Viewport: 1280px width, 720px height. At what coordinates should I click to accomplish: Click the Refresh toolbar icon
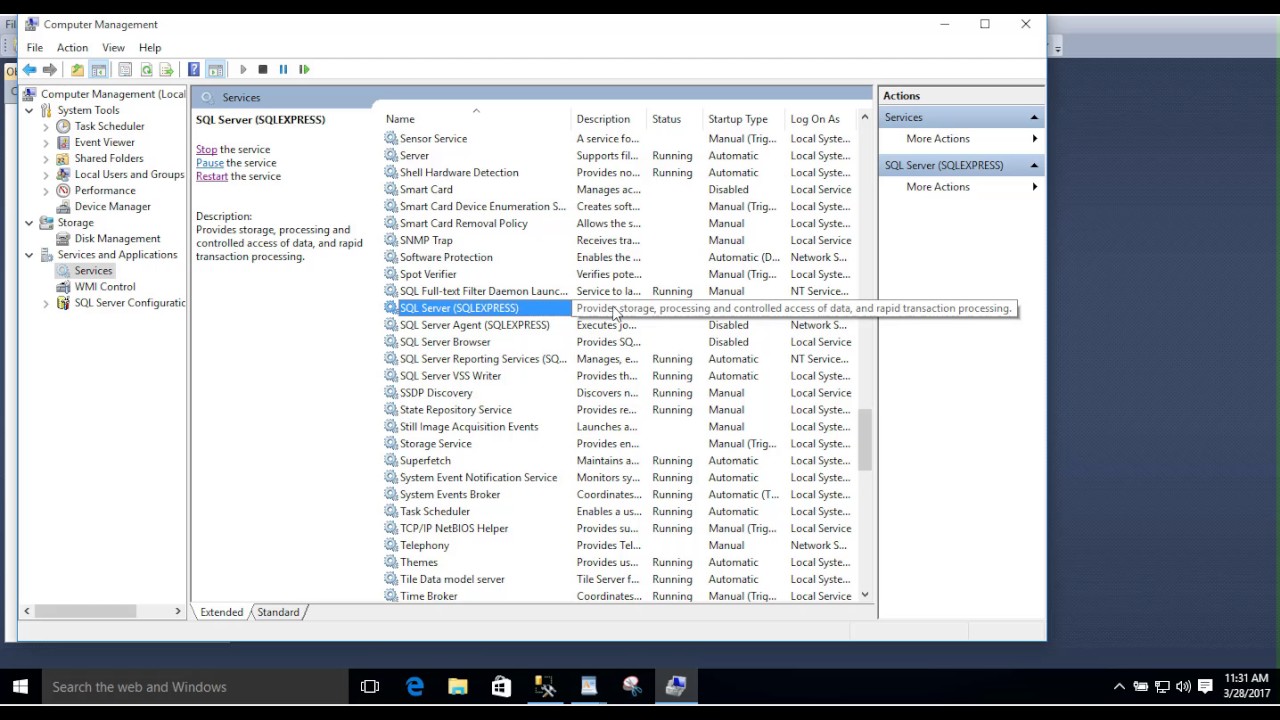[x=146, y=69]
